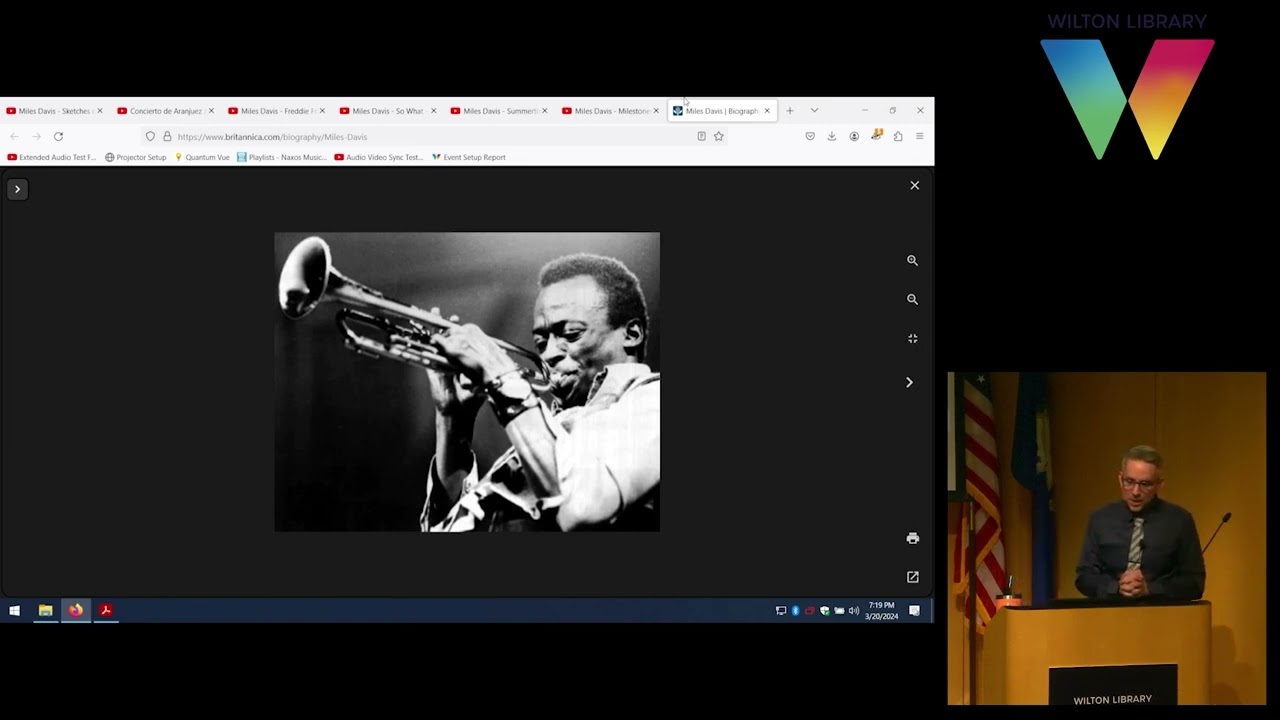Select Firefox in the taskbar

pos(76,610)
